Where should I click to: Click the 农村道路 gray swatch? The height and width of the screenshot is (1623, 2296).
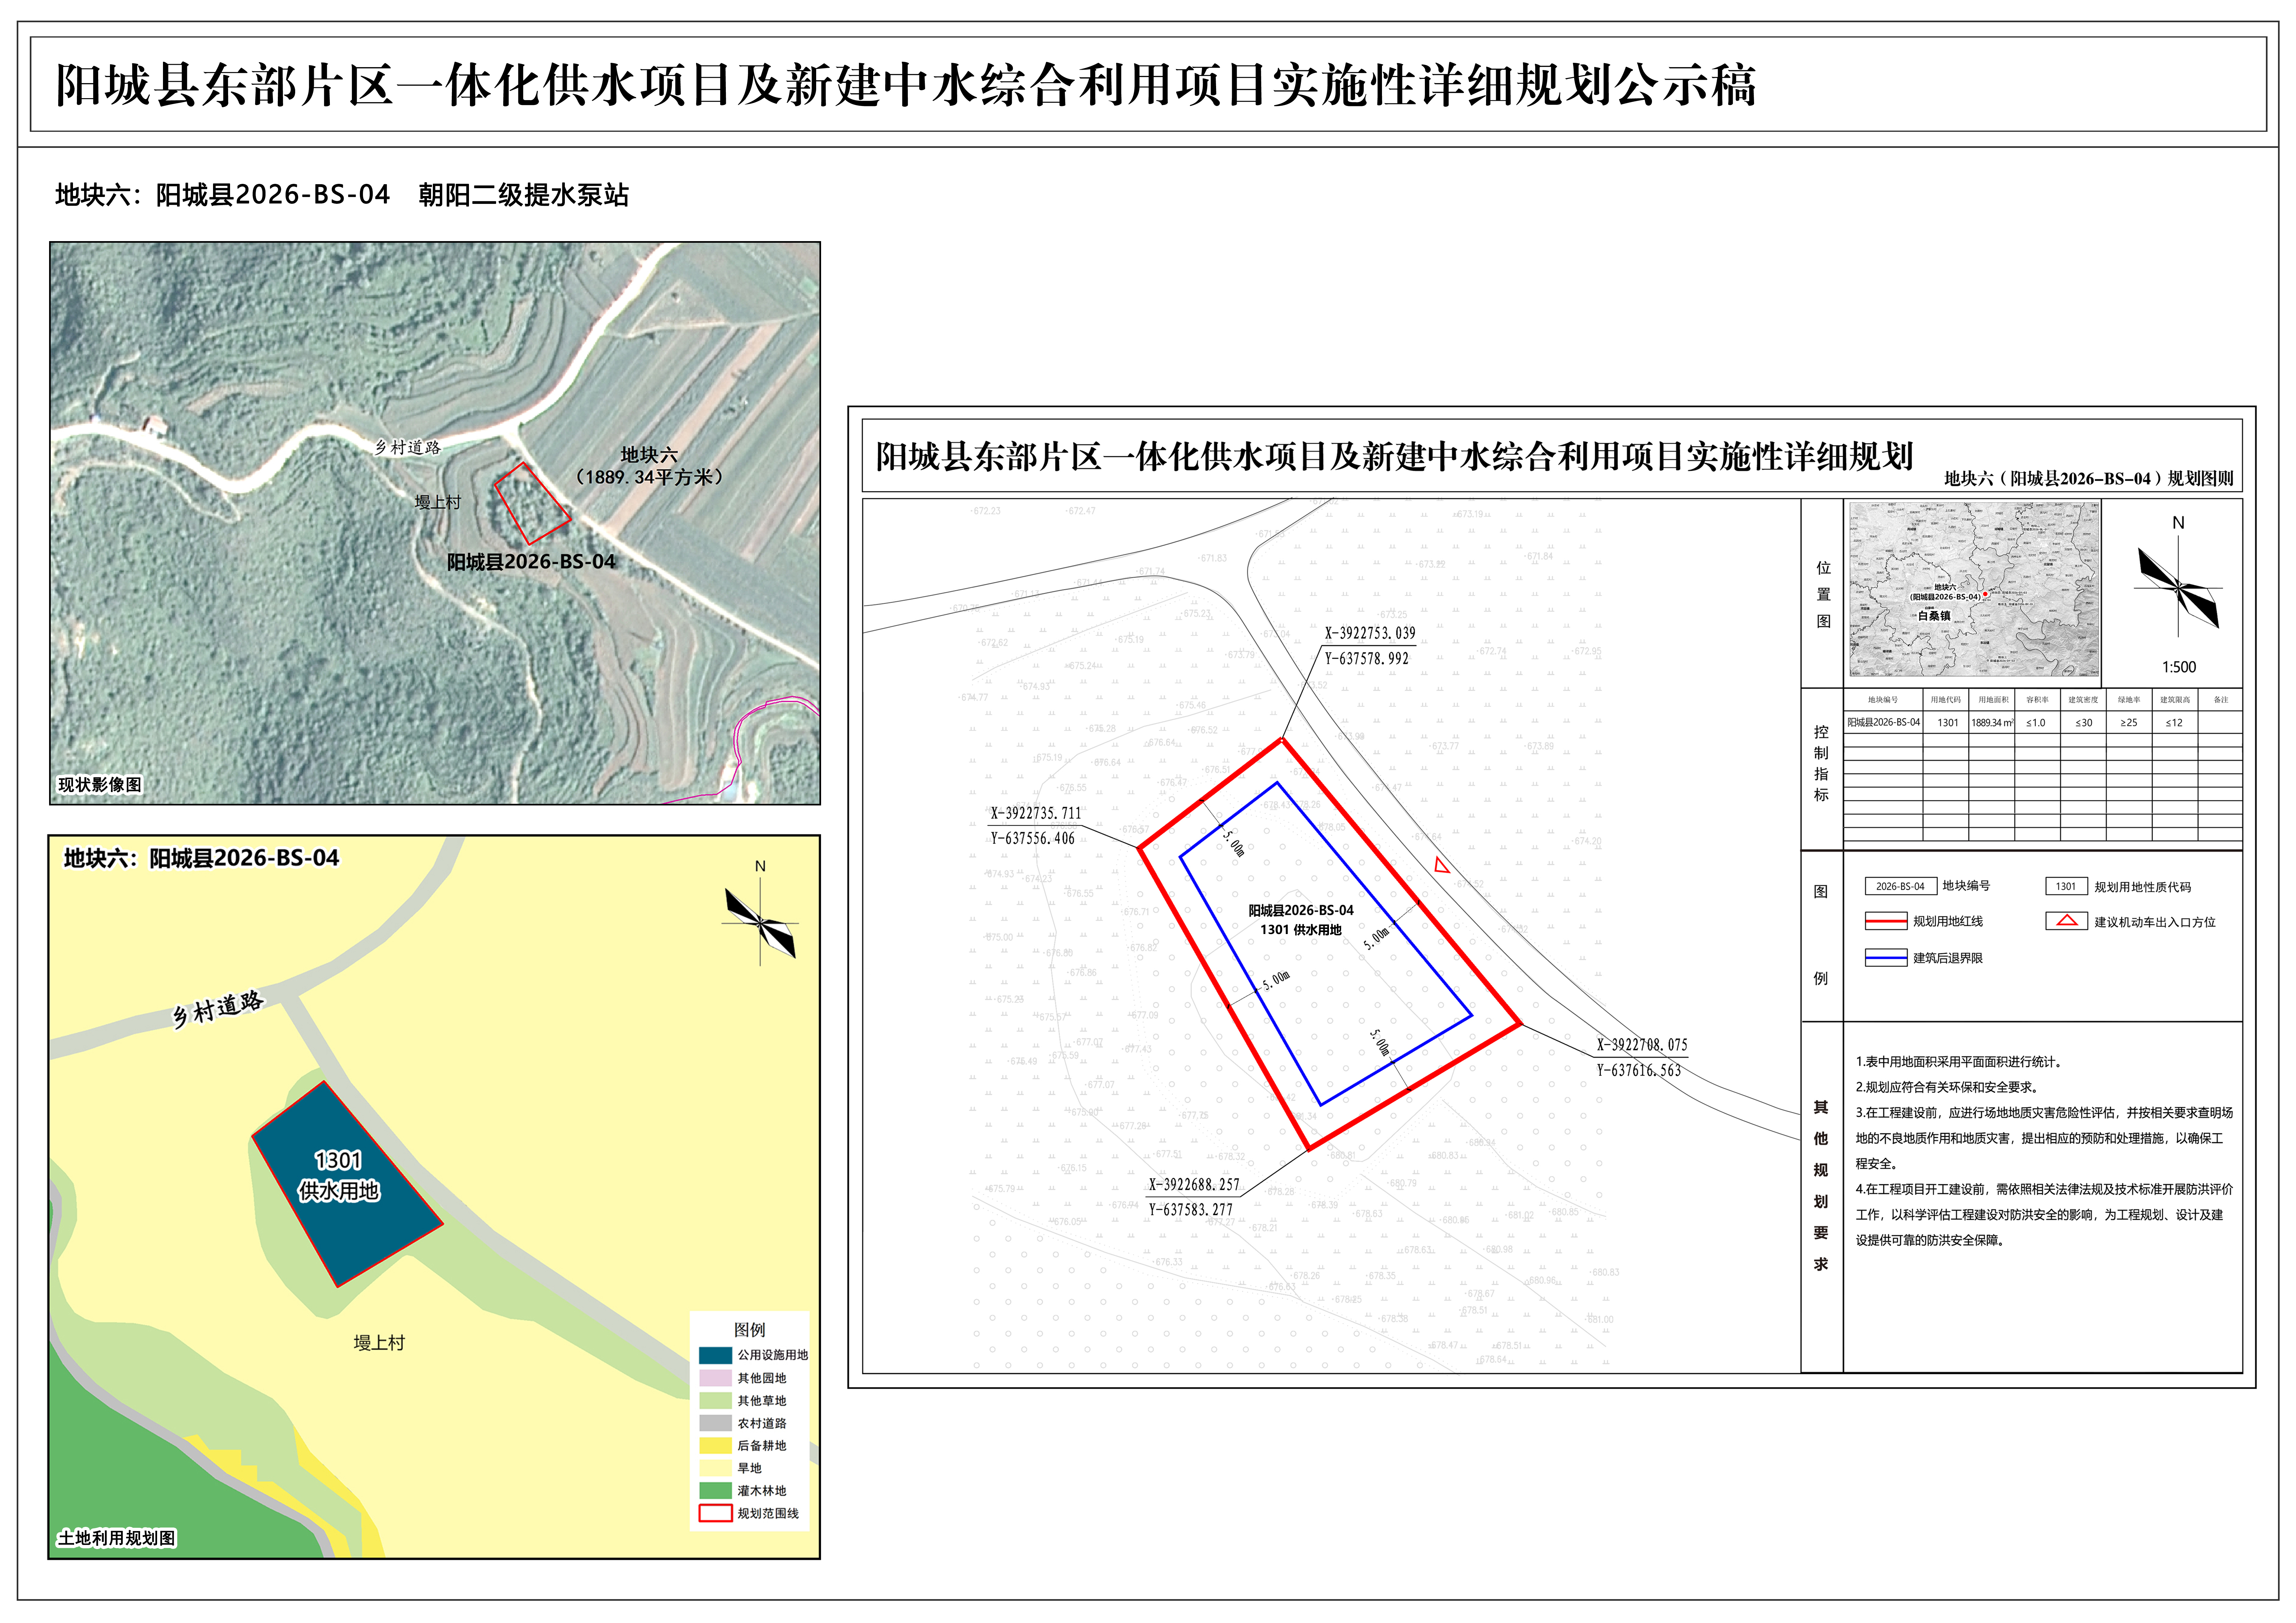click(x=715, y=1423)
